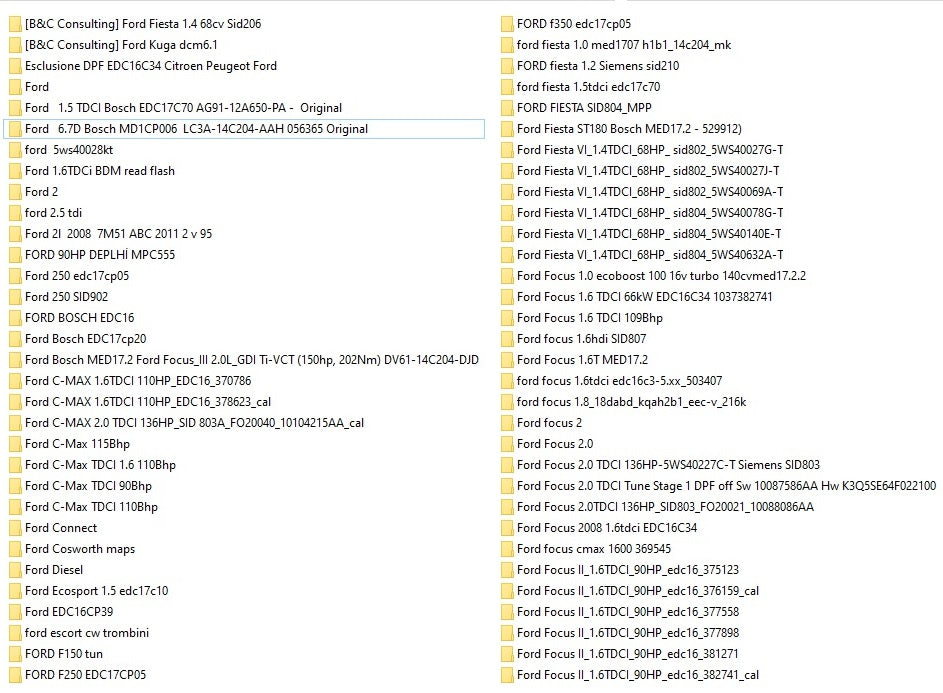Choose Ford Focus 2.0 TDCI Tune Stage 1 folder

pyautogui.click(x=725, y=486)
